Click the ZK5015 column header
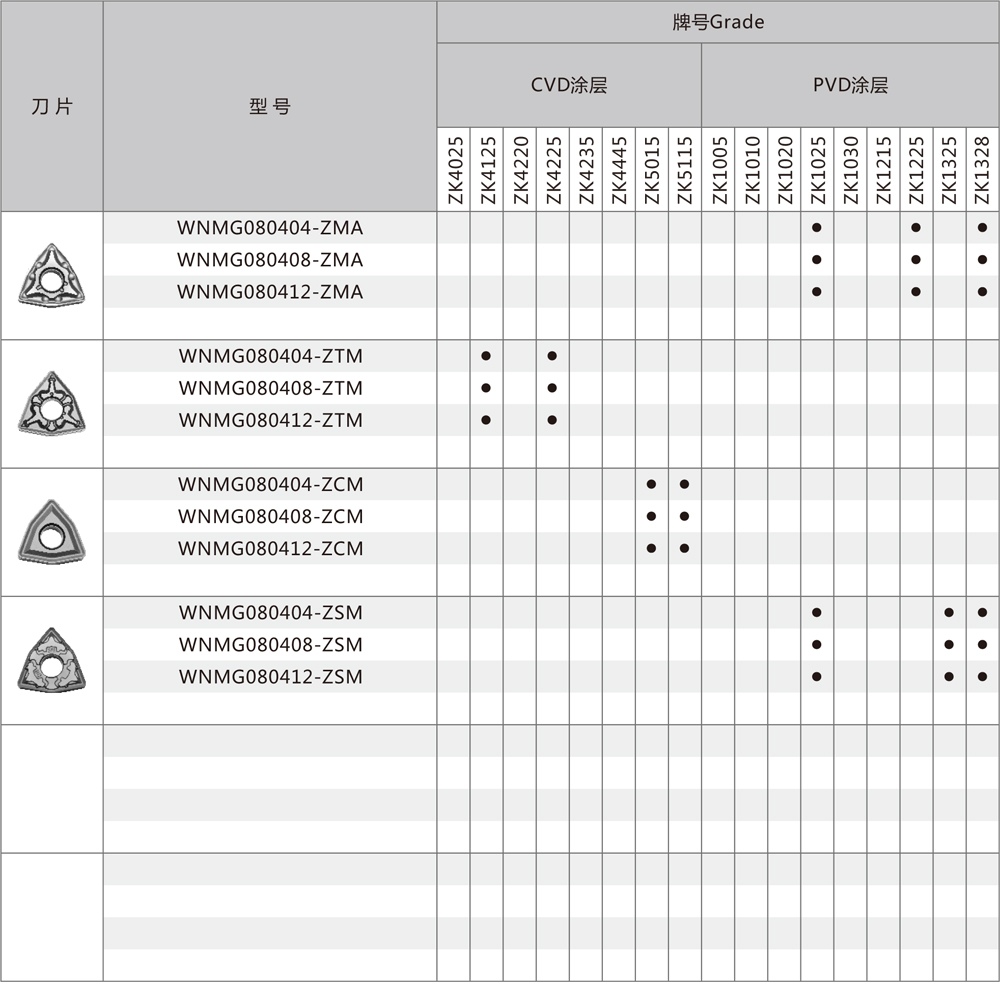 [x=652, y=170]
